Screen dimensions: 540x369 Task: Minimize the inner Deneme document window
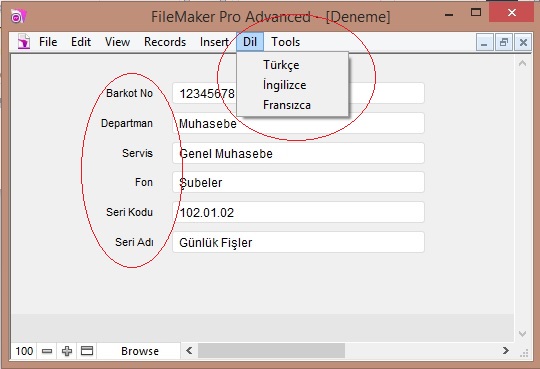[485, 42]
